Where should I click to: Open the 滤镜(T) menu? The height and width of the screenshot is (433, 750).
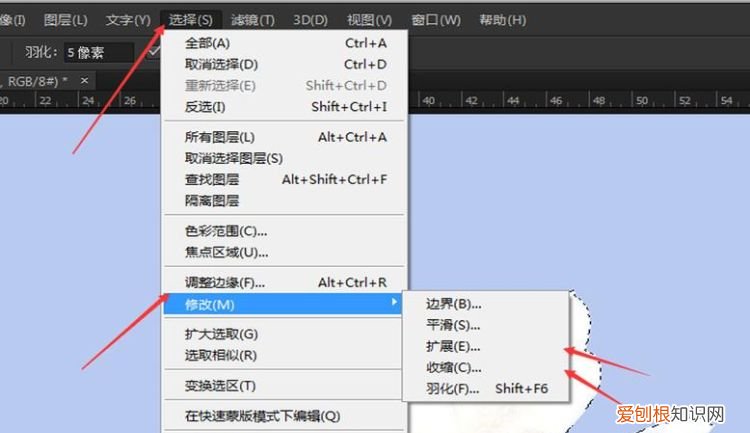[253, 20]
